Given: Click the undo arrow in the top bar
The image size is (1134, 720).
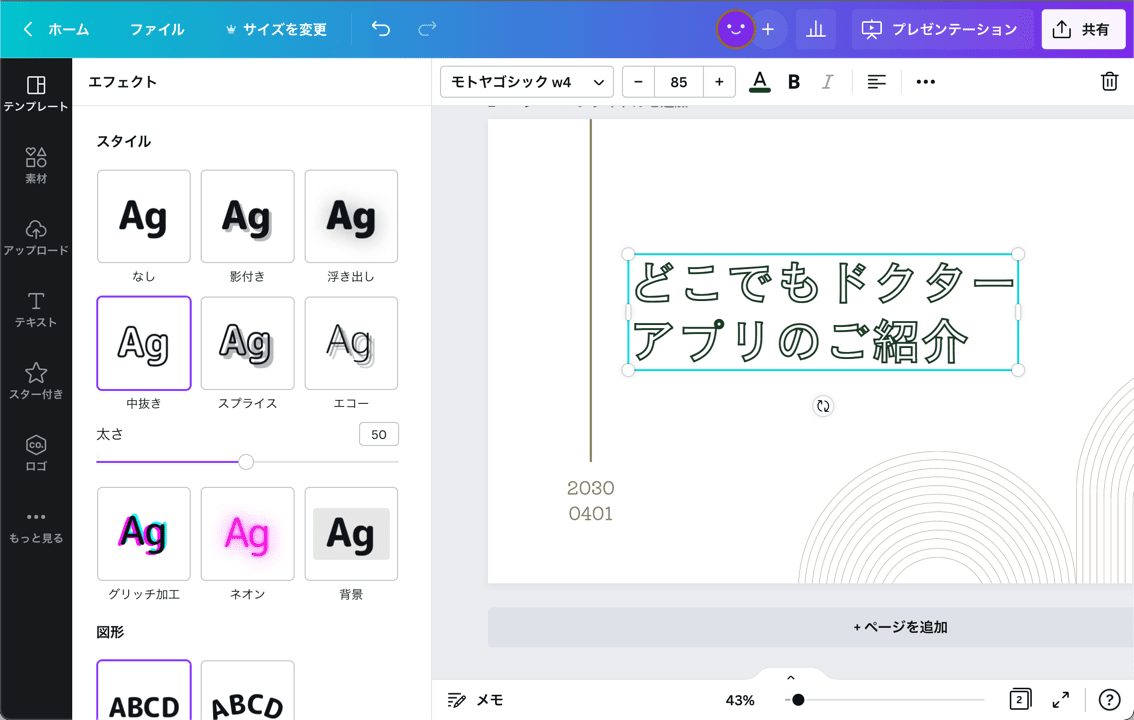Looking at the screenshot, I should pos(380,29).
